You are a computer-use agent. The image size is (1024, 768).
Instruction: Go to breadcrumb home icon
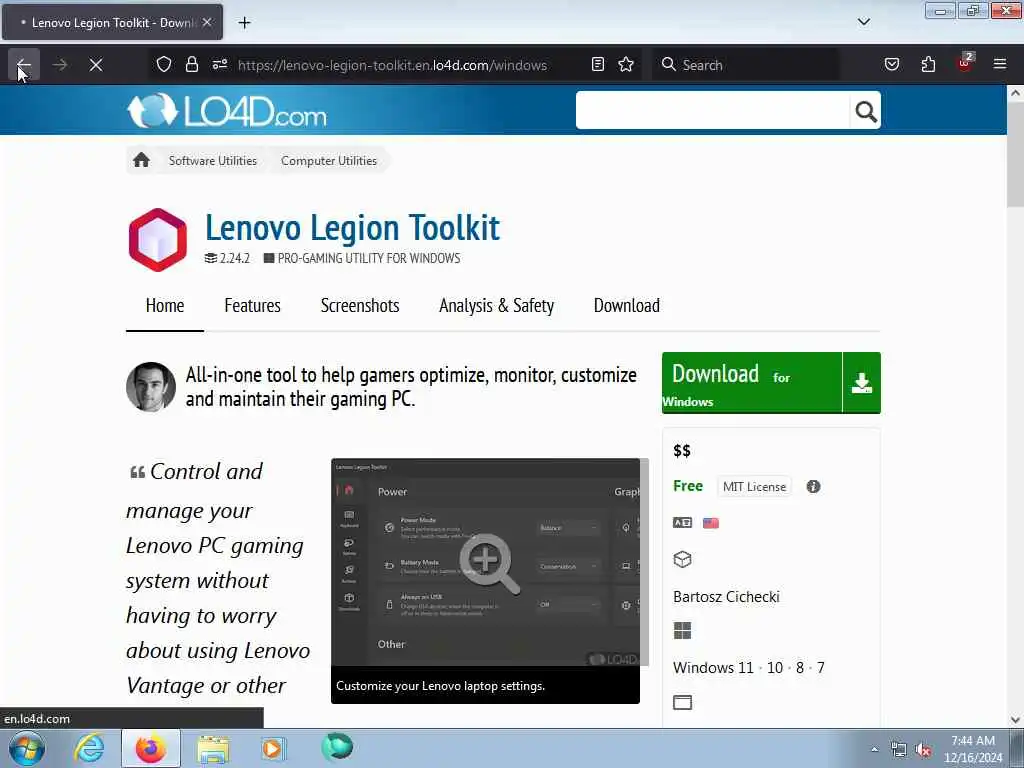[141, 160]
